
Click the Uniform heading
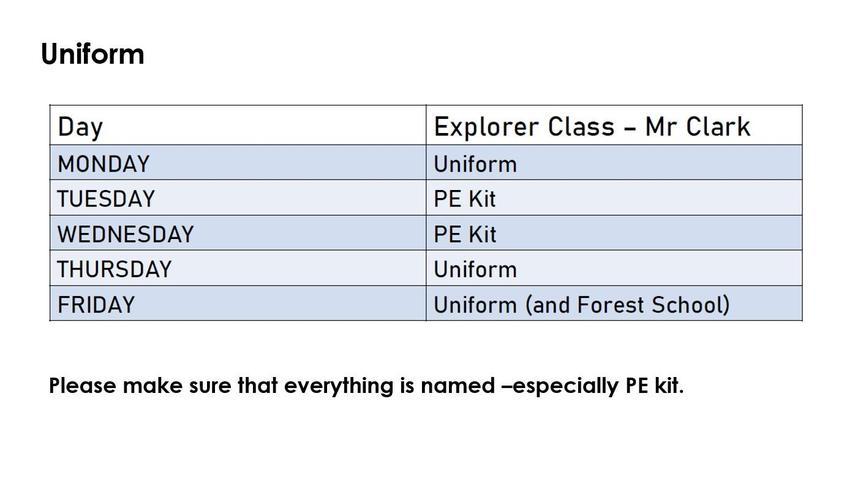click(93, 55)
